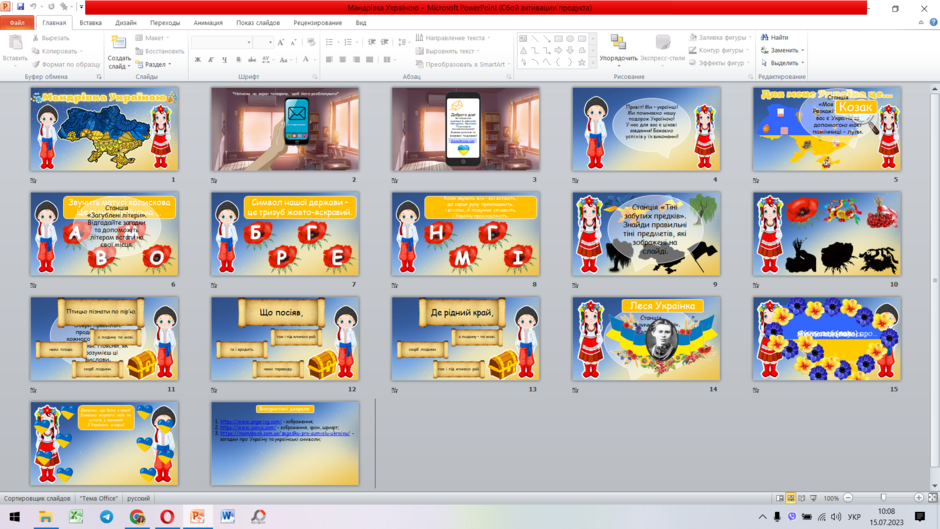The height and width of the screenshot is (529, 940).
Task: Click the Find binoculars icon
Action: (x=764, y=37)
